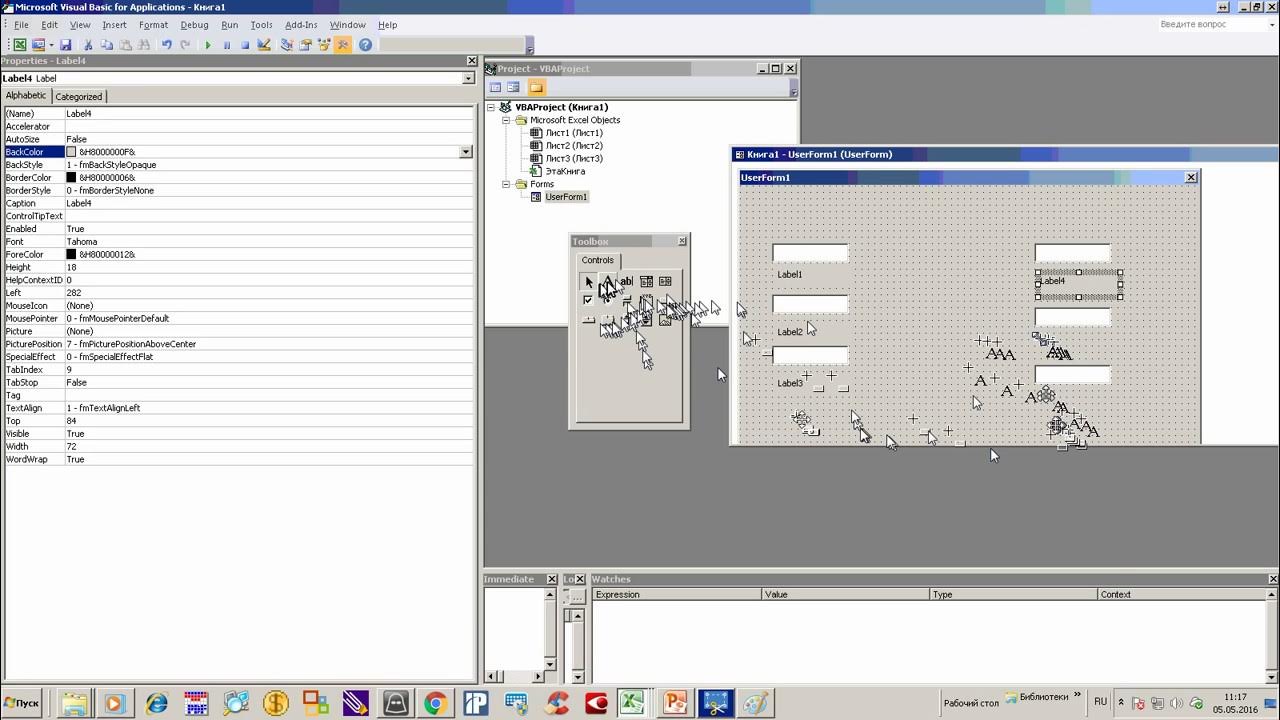Toggle Design Mode icon in toolbar
The image size is (1280, 720).
click(264, 45)
